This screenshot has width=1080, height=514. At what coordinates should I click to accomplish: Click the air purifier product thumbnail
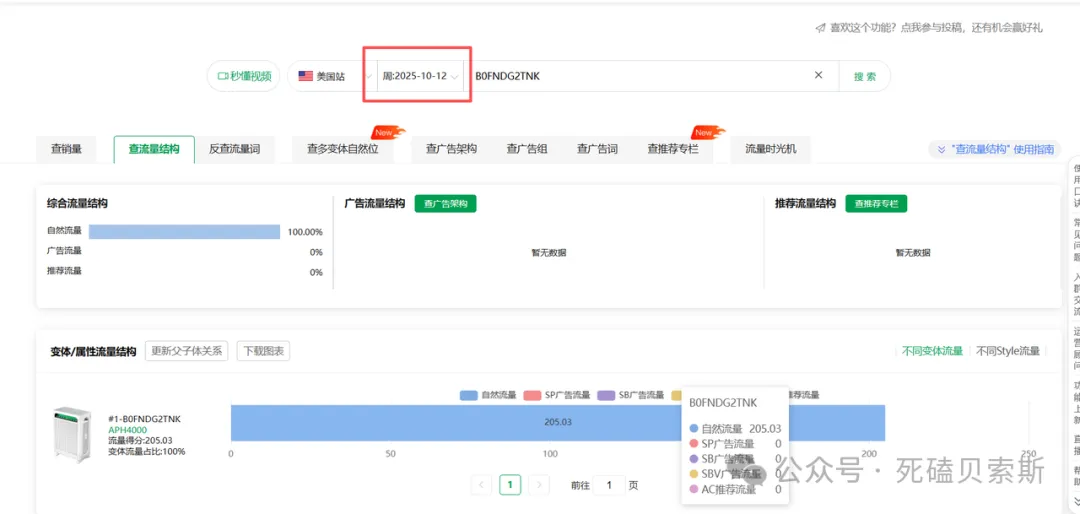(x=72, y=434)
